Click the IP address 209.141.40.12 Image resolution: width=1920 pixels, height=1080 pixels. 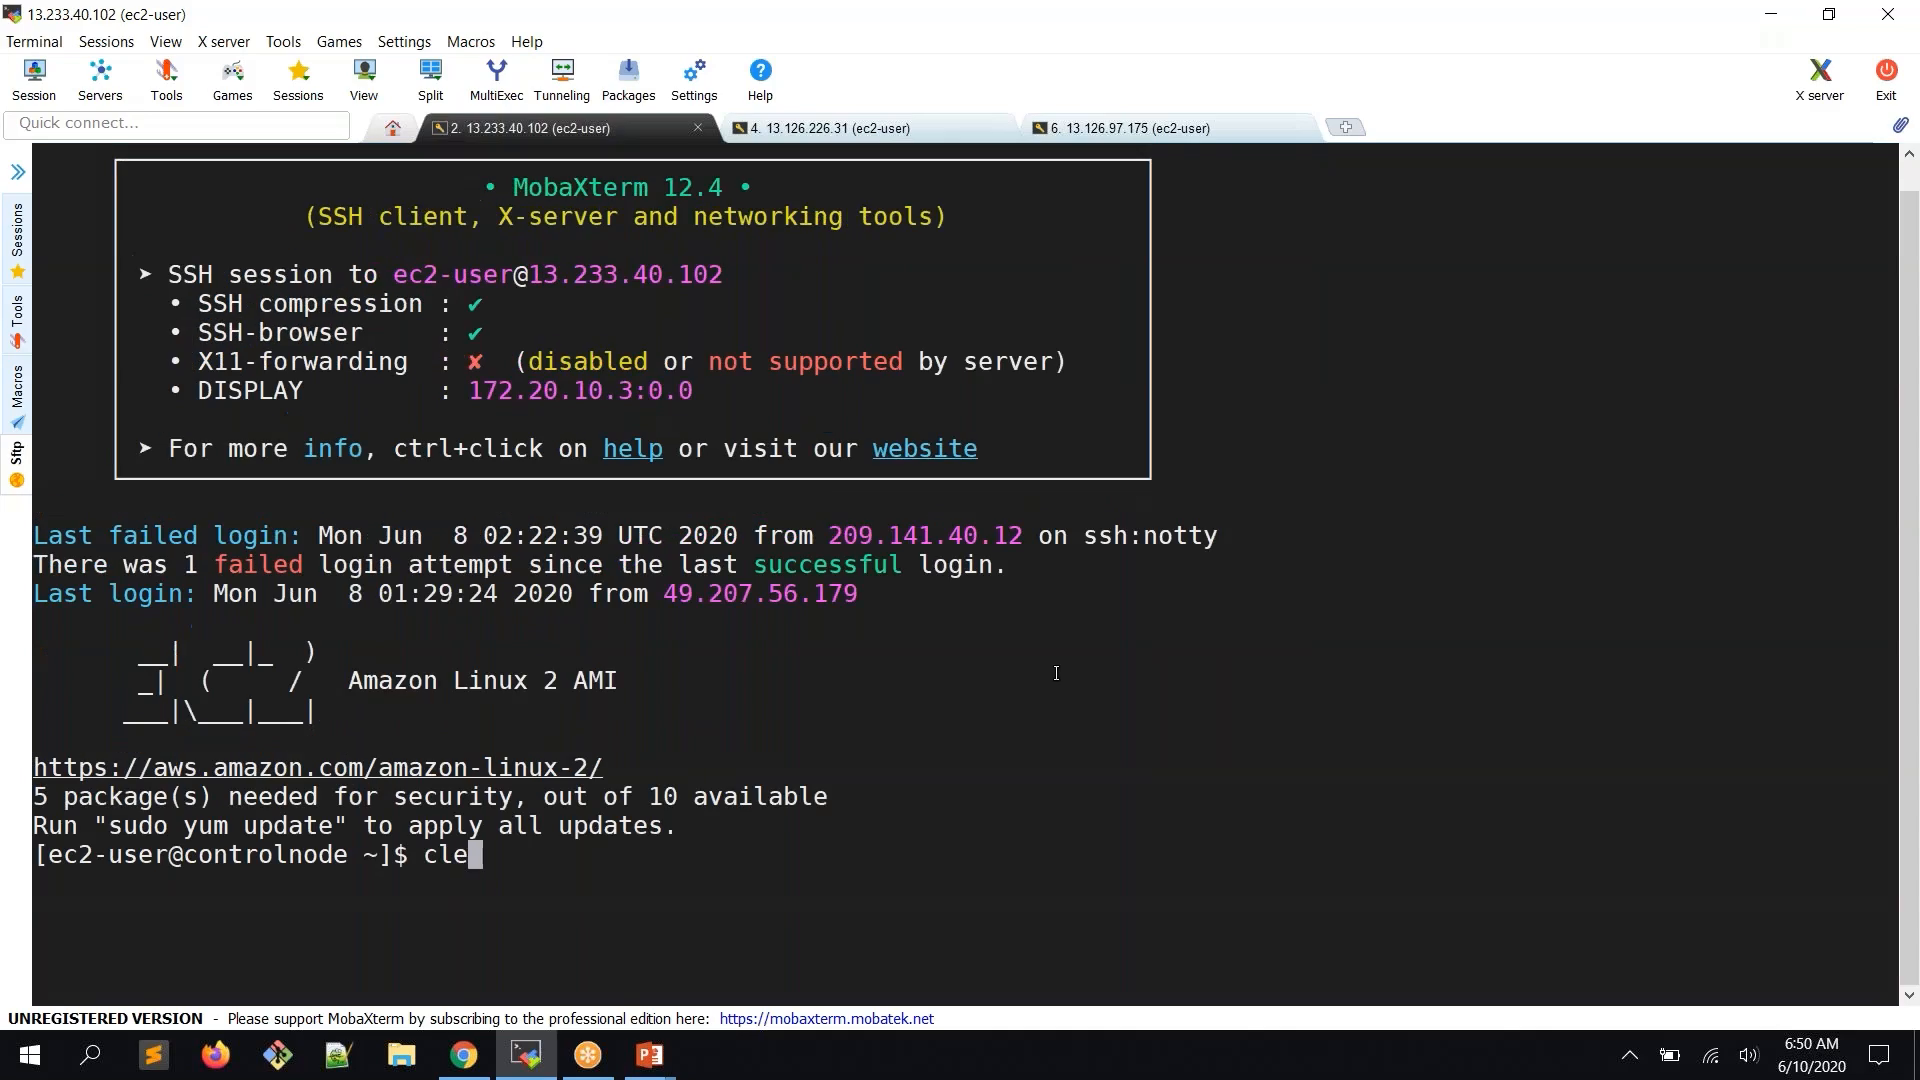925,536
